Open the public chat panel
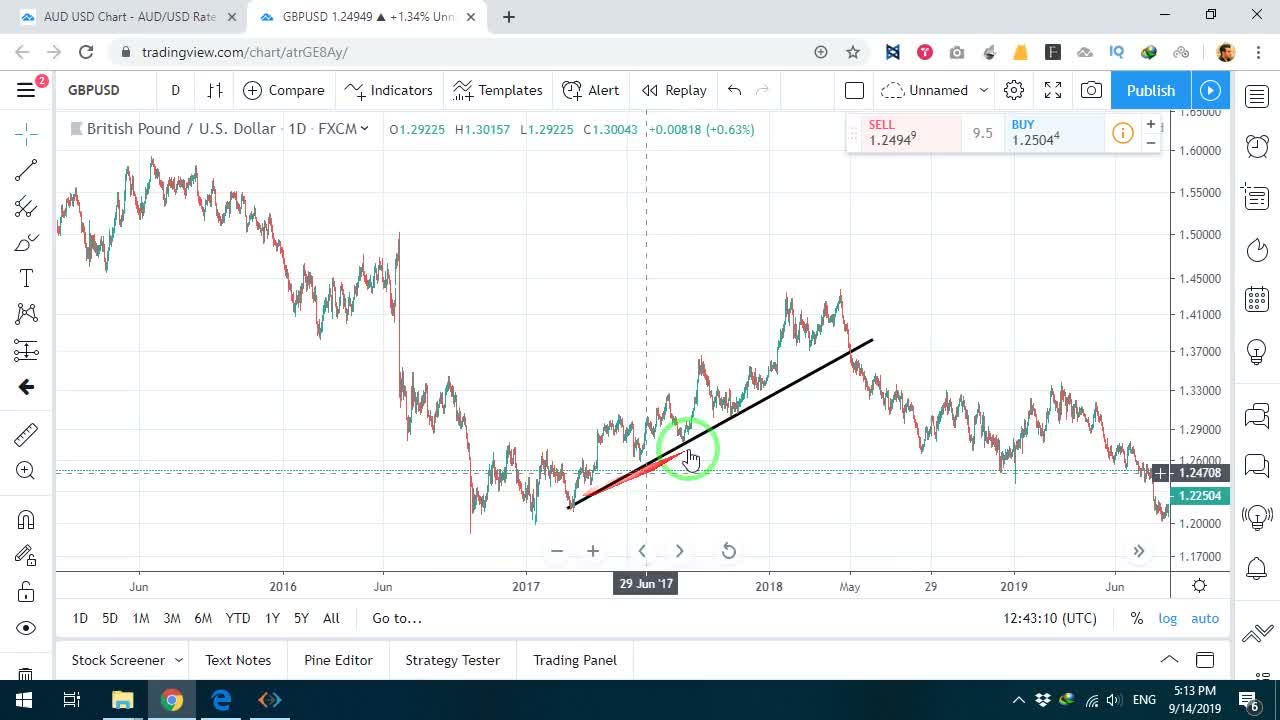This screenshot has height=720, width=1280. (x=1257, y=414)
